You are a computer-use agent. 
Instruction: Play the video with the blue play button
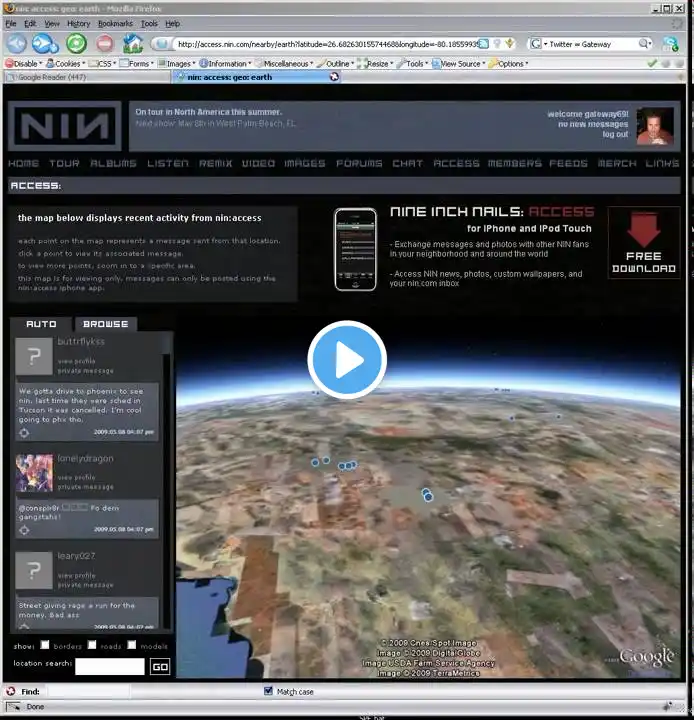pos(347,360)
